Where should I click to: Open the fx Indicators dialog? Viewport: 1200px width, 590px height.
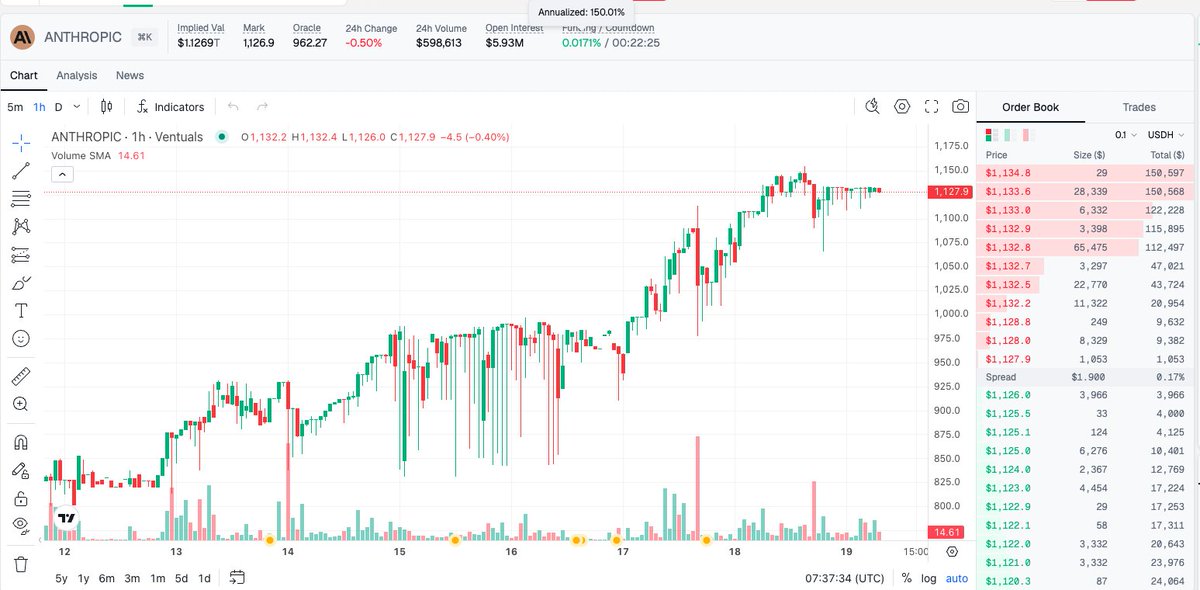[170, 107]
